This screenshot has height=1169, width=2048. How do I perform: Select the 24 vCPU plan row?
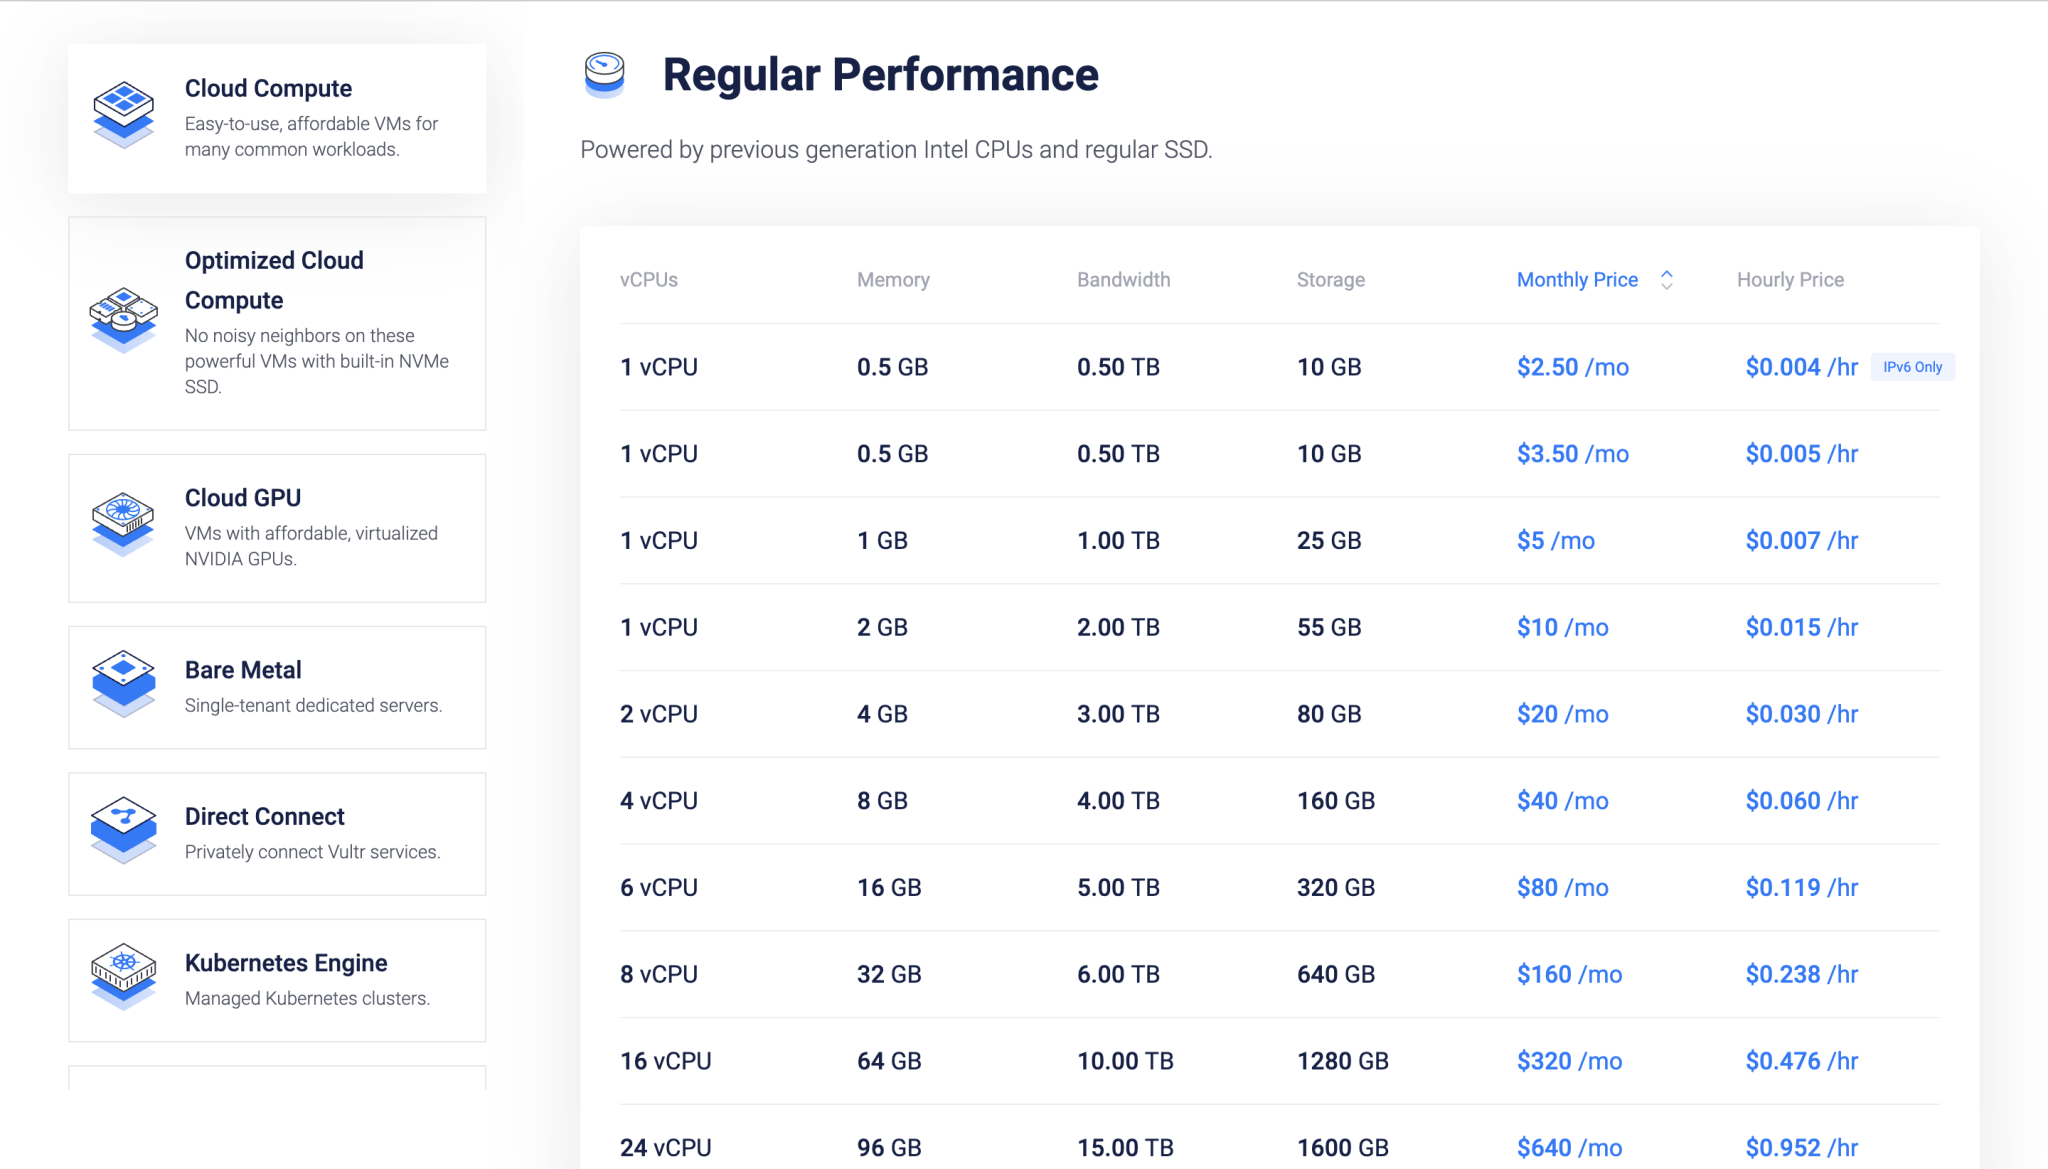point(666,1147)
